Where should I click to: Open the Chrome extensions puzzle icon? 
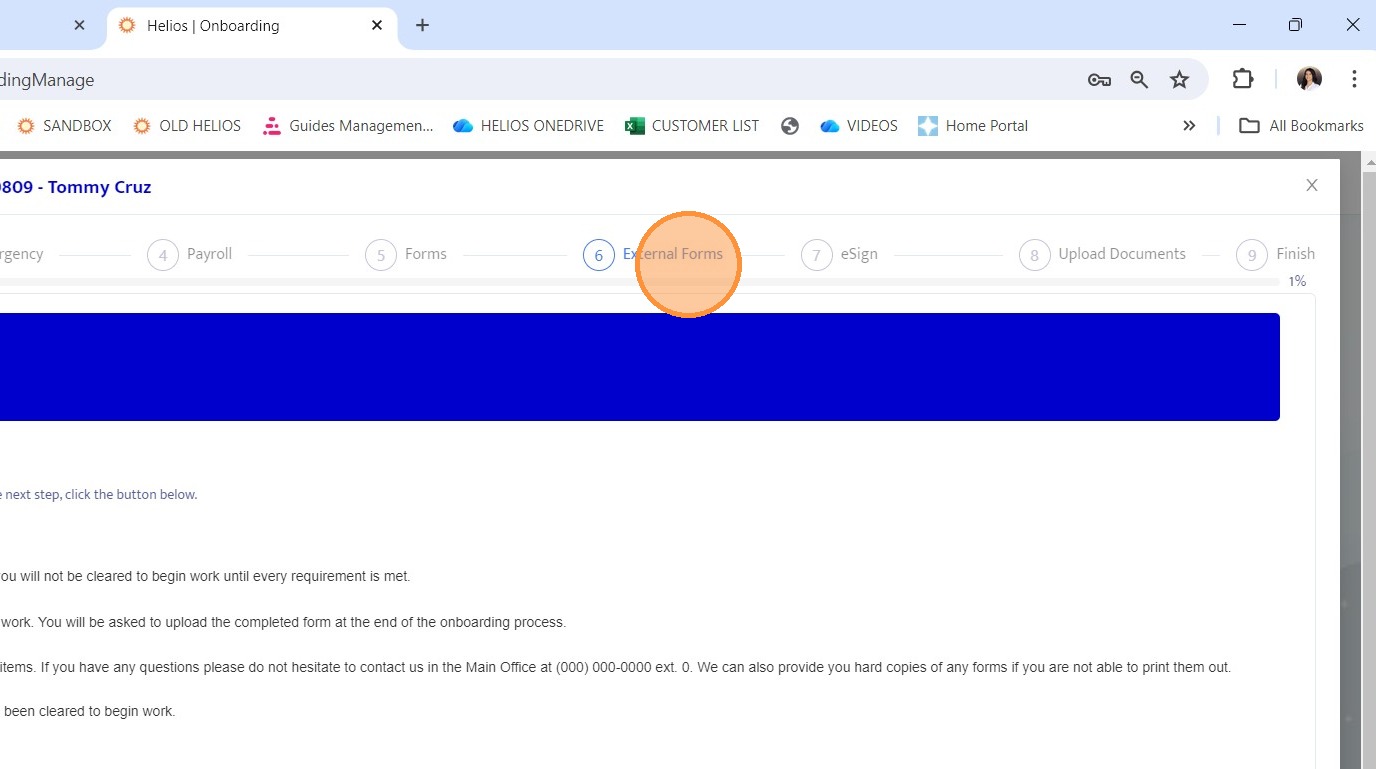[x=1242, y=79]
